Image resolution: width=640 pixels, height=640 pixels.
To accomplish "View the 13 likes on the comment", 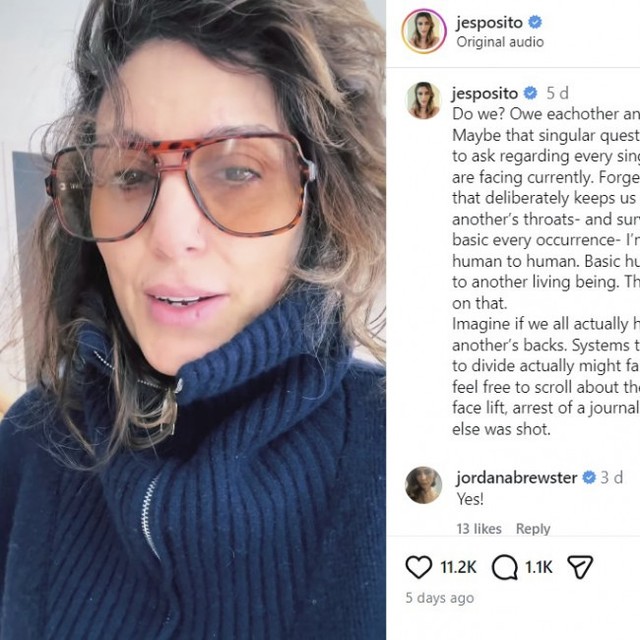I will (x=479, y=529).
